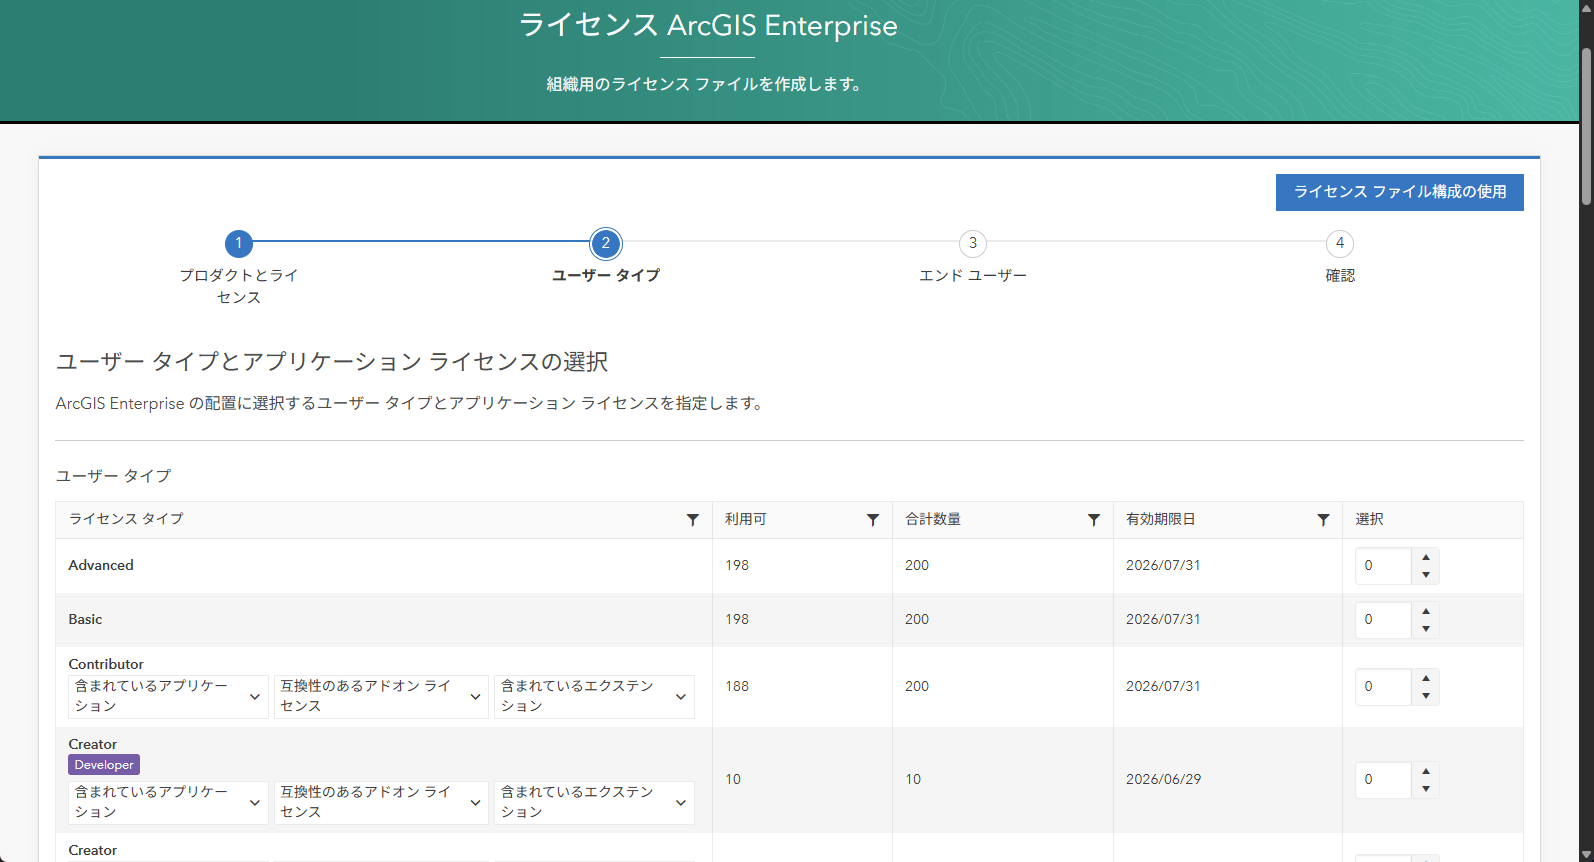This screenshot has width=1594, height=862.
Task: Decrease Basic license count with down arrow
Action: tap(1426, 629)
